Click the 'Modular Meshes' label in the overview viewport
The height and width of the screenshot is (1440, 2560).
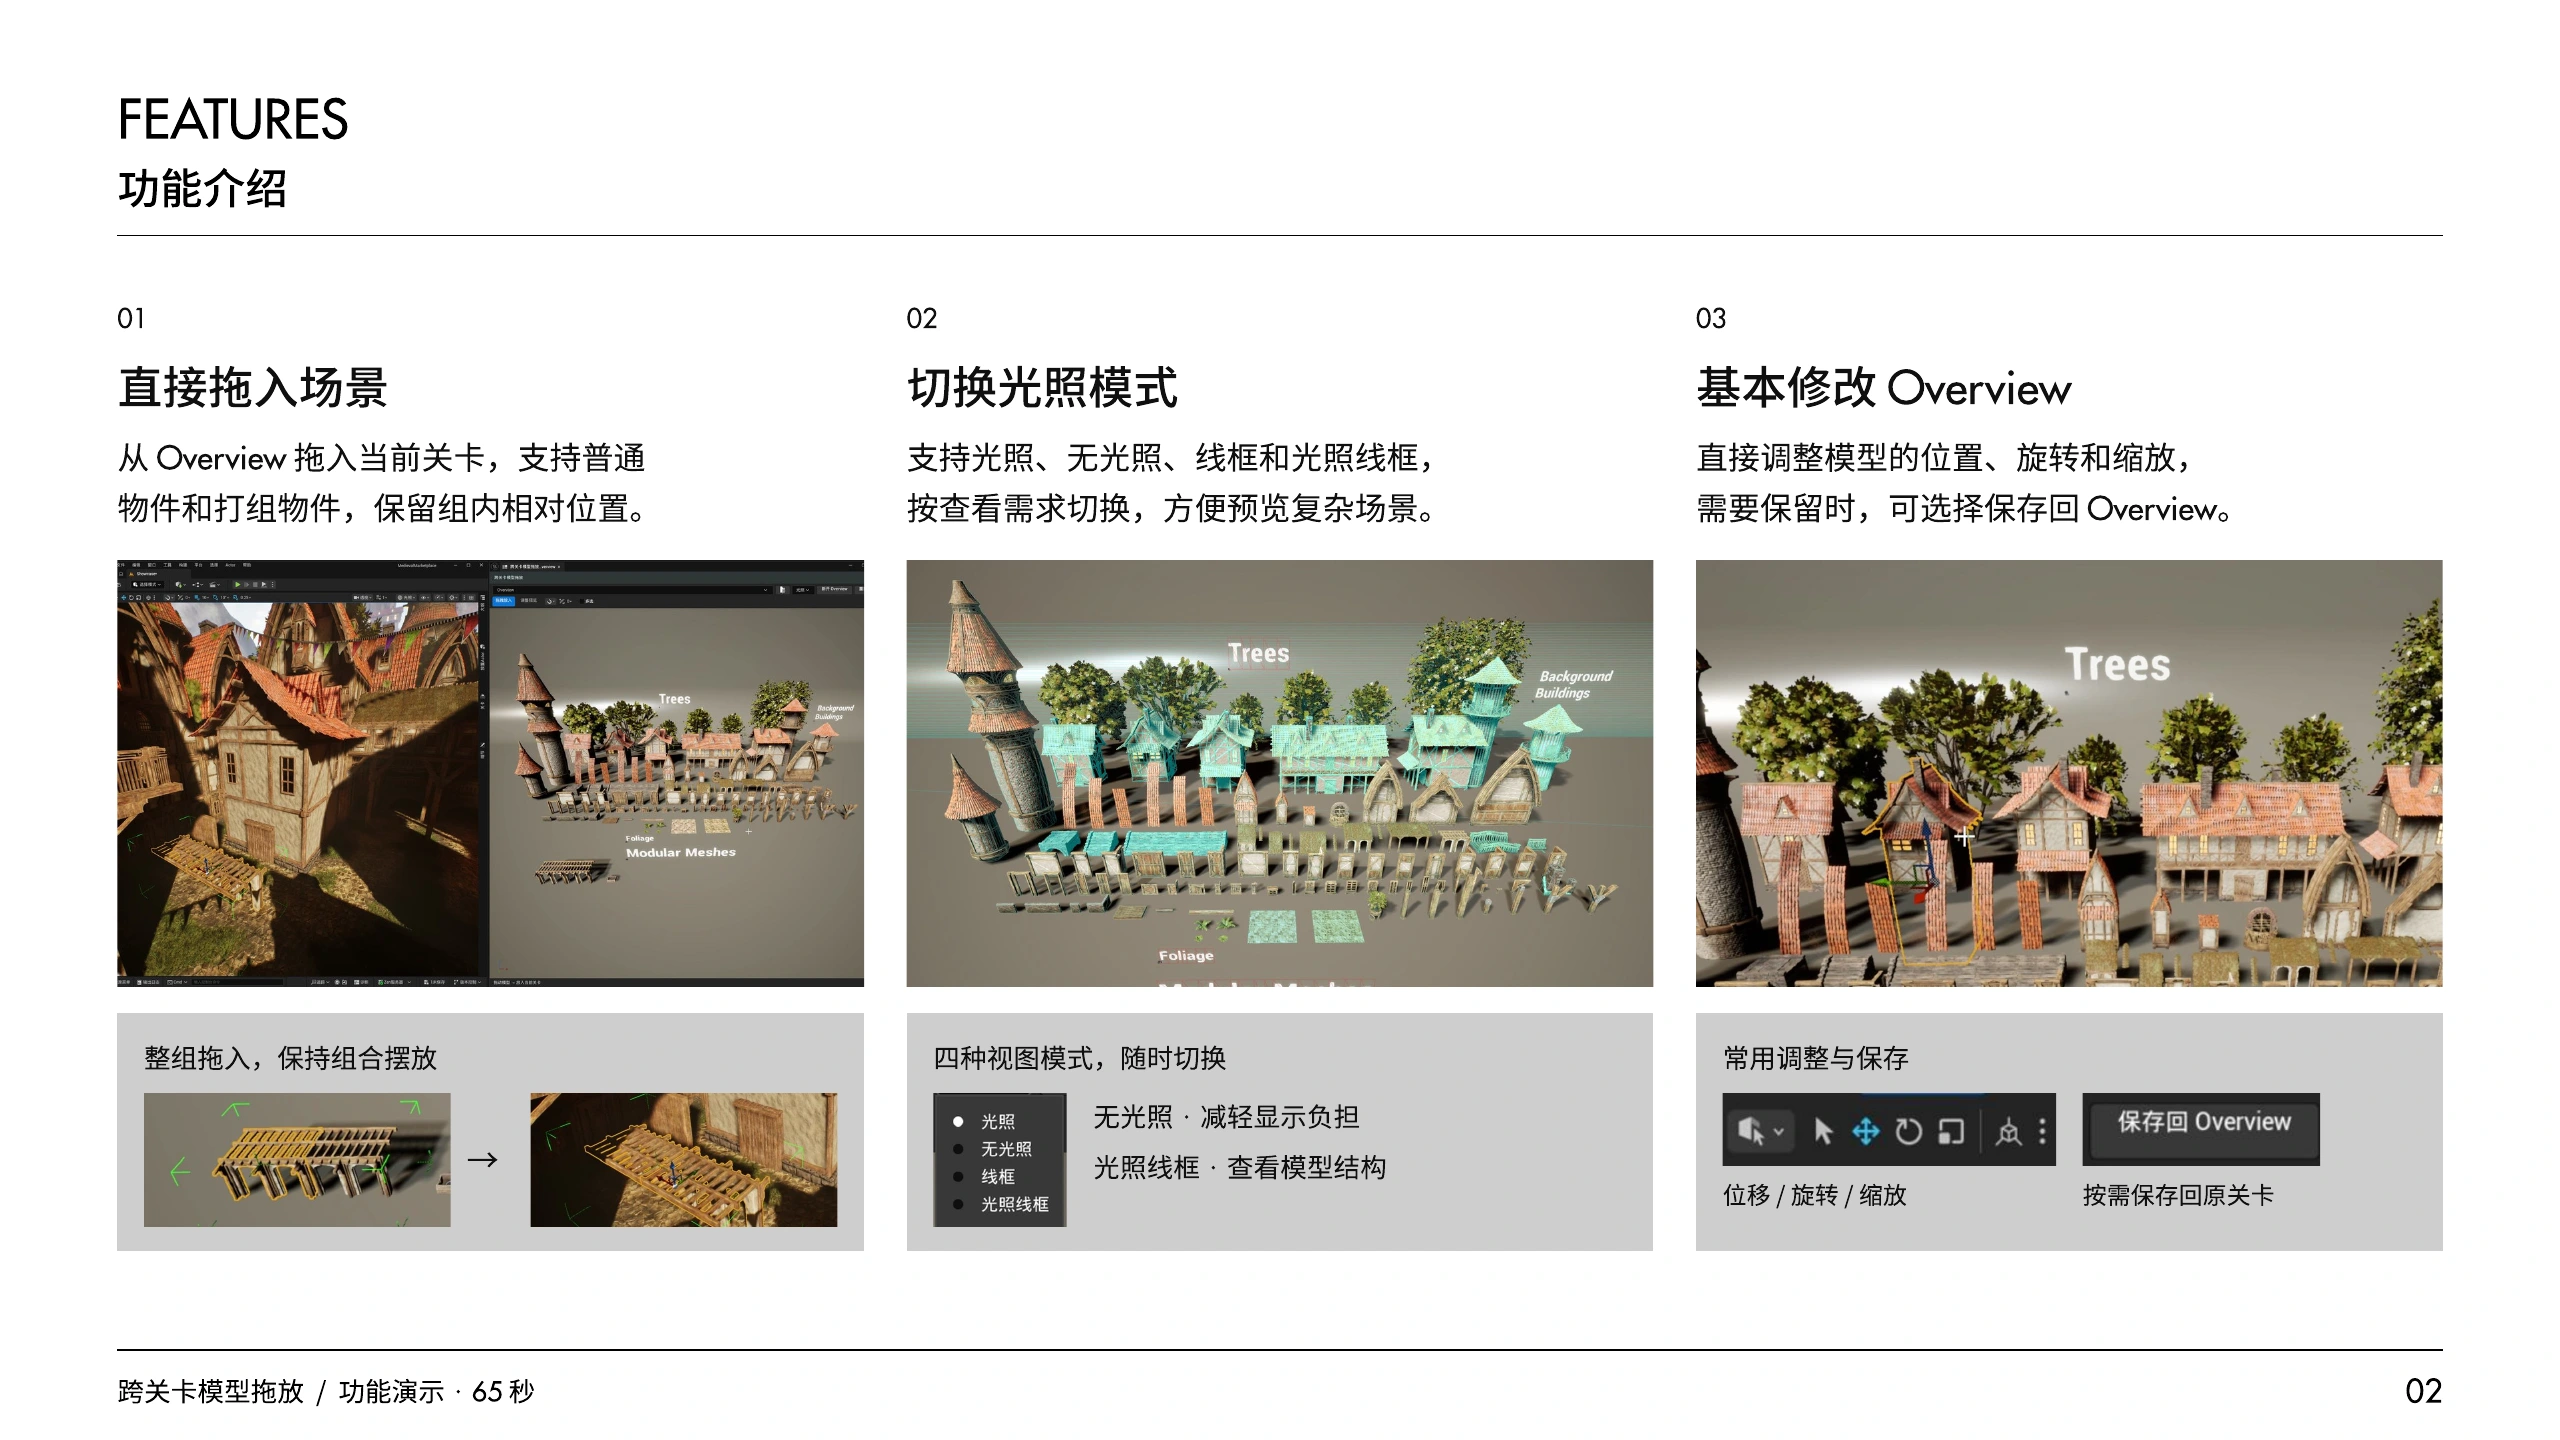click(681, 852)
